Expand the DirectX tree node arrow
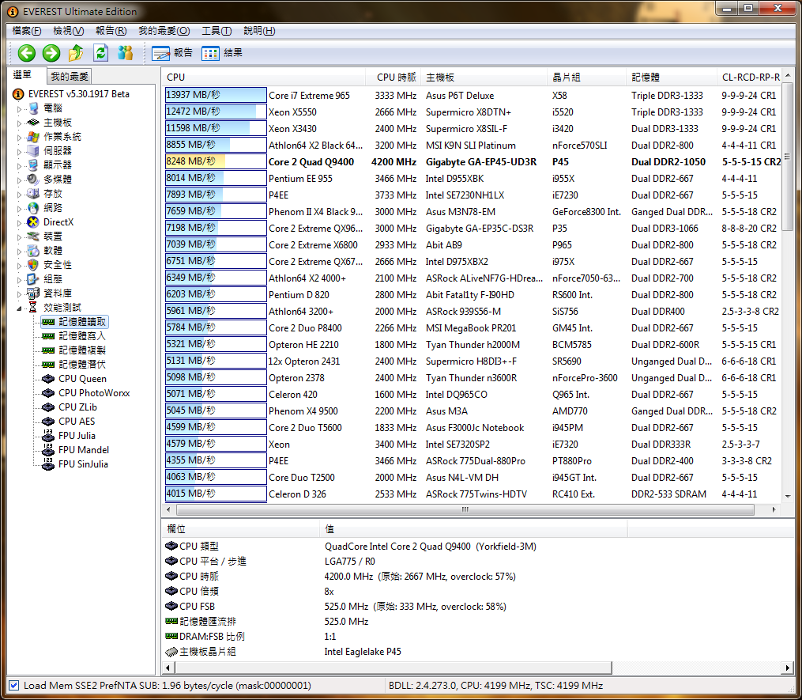The image size is (802, 700). (19, 222)
